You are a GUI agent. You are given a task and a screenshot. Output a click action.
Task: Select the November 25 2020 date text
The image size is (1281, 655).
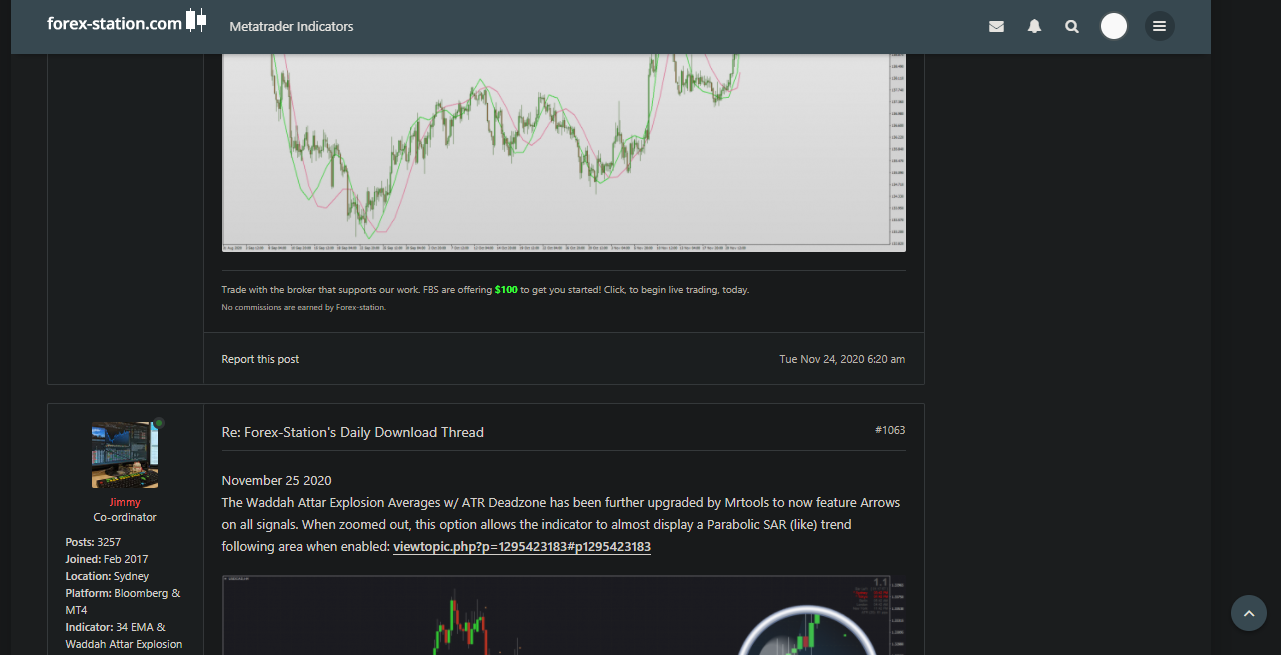tap(276, 480)
